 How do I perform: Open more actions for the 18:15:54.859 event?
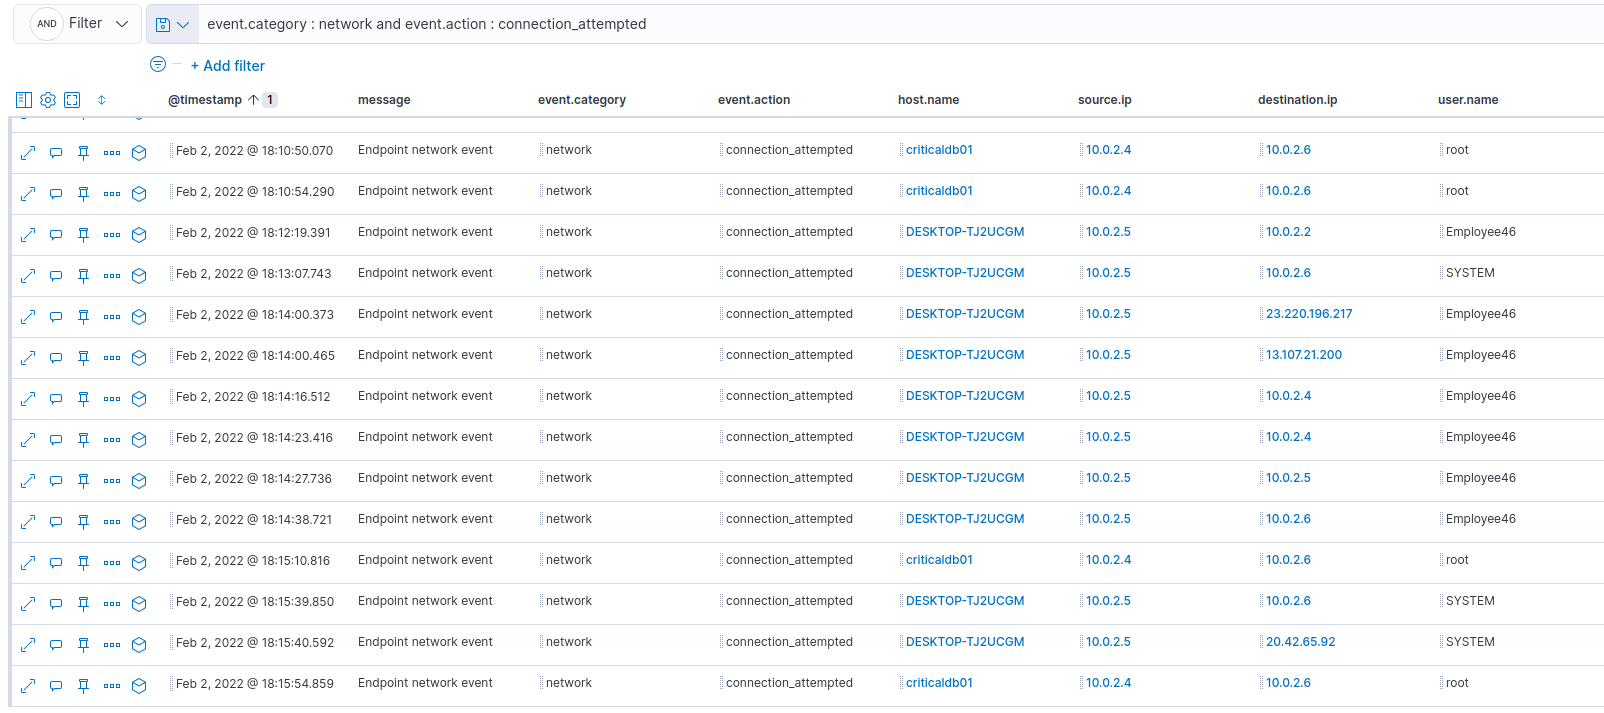tap(112, 686)
